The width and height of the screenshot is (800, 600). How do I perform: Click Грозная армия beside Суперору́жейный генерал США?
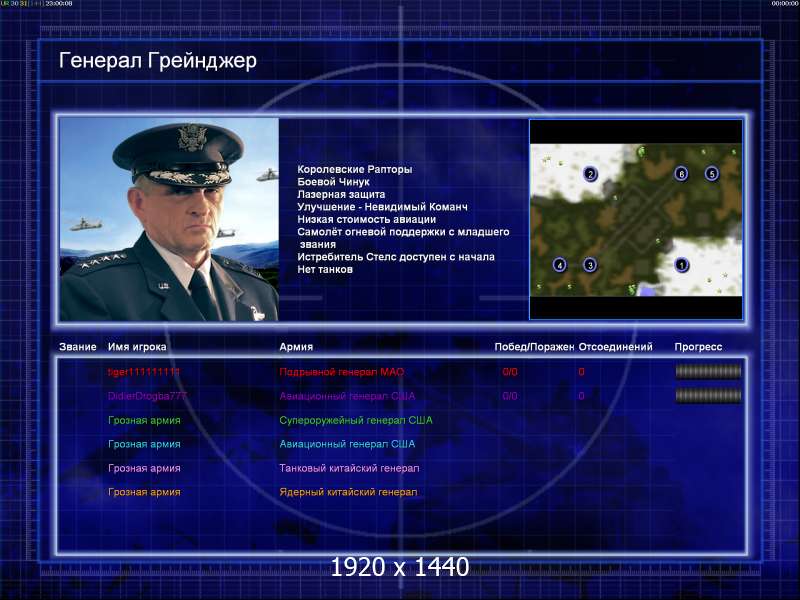click(144, 420)
